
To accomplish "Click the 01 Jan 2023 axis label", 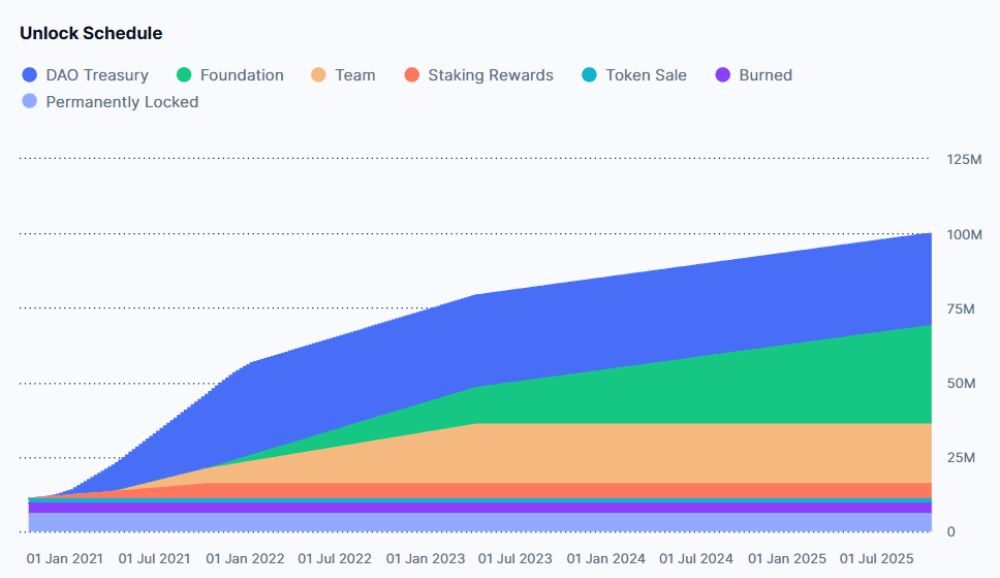I will click(x=427, y=559).
